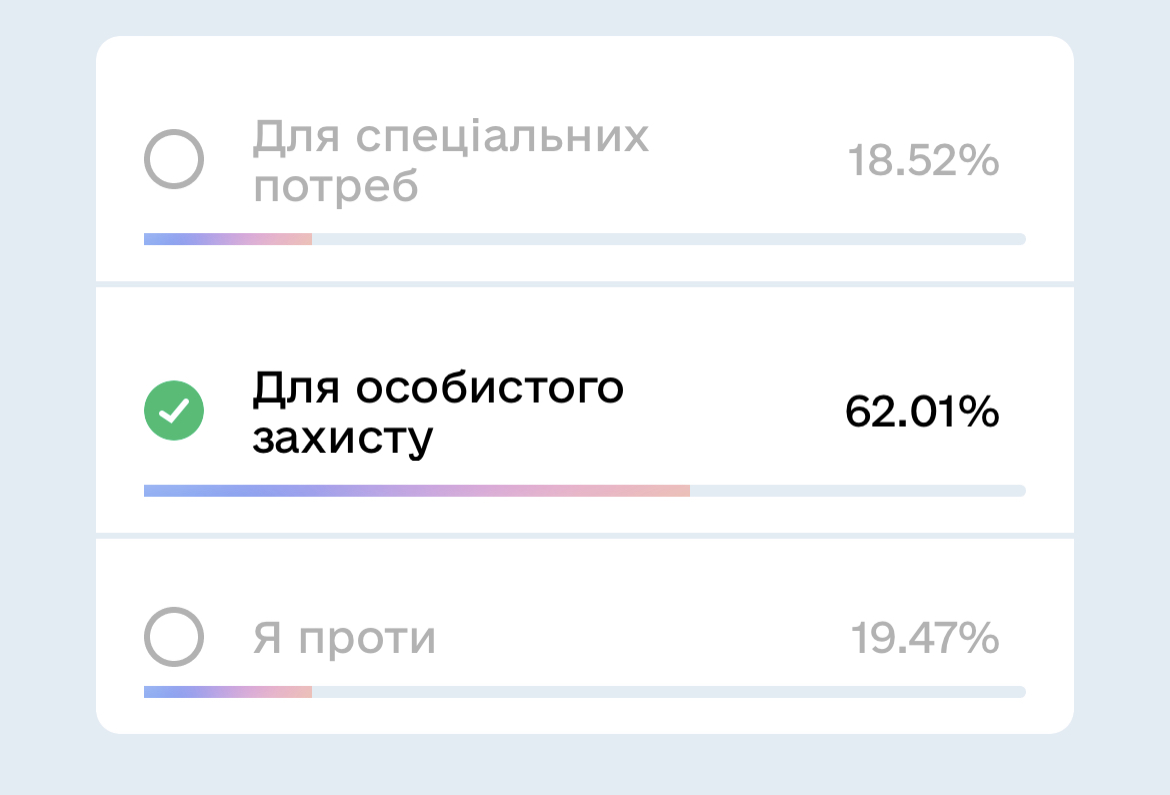Click the green checkmark icon
Image resolution: width=1170 pixels, height=795 pixels.
click(x=174, y=411)
